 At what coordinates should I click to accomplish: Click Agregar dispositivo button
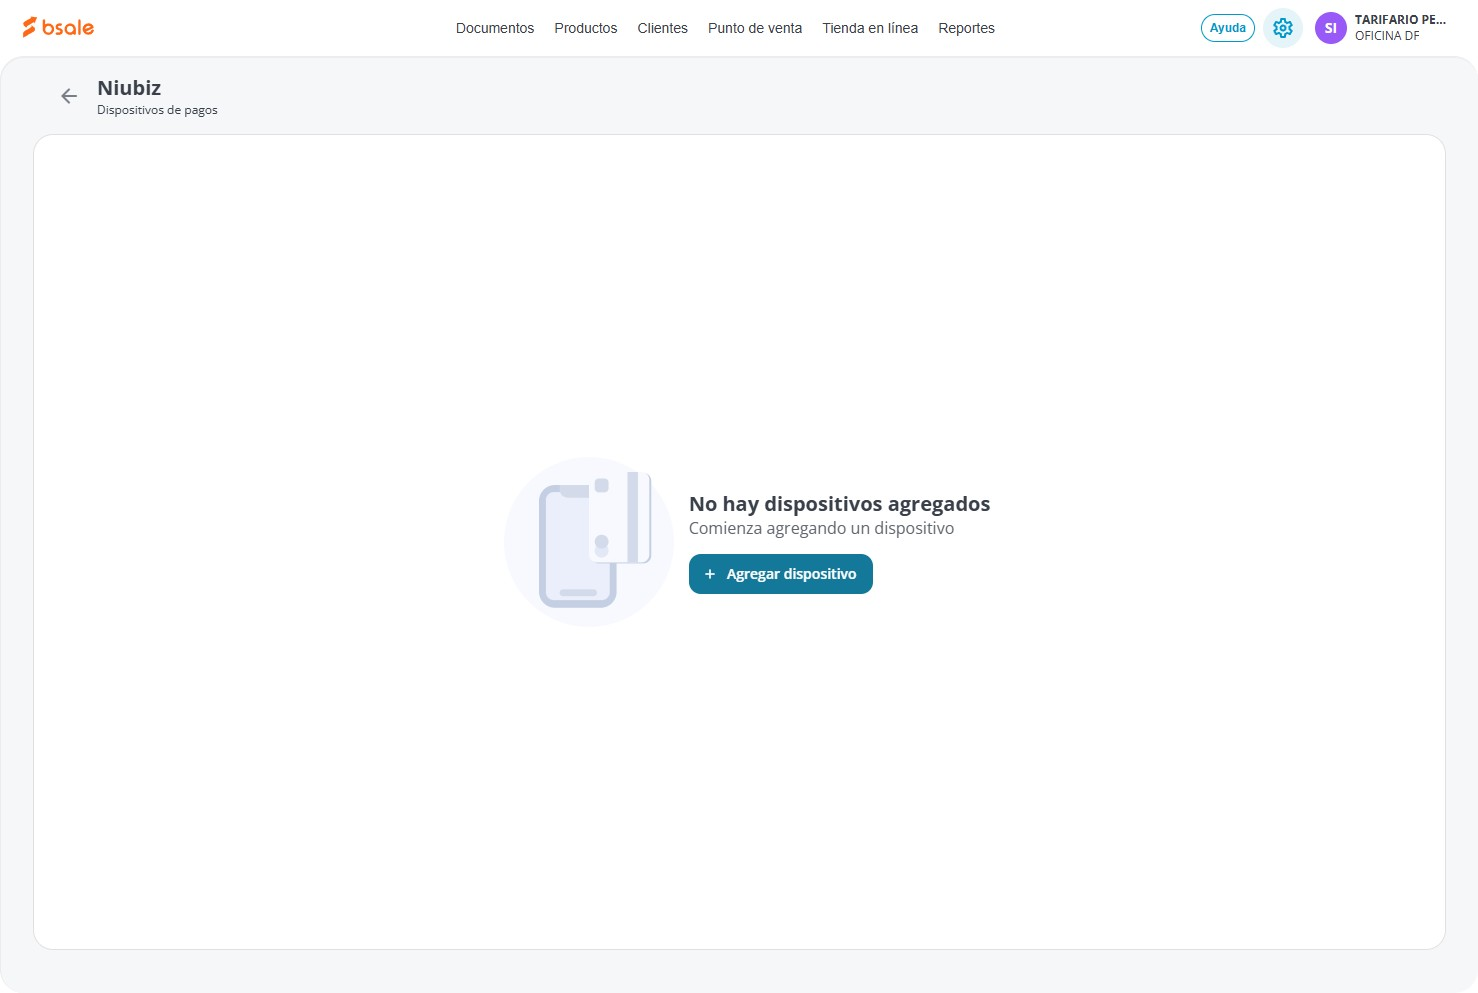pos(781,574)
